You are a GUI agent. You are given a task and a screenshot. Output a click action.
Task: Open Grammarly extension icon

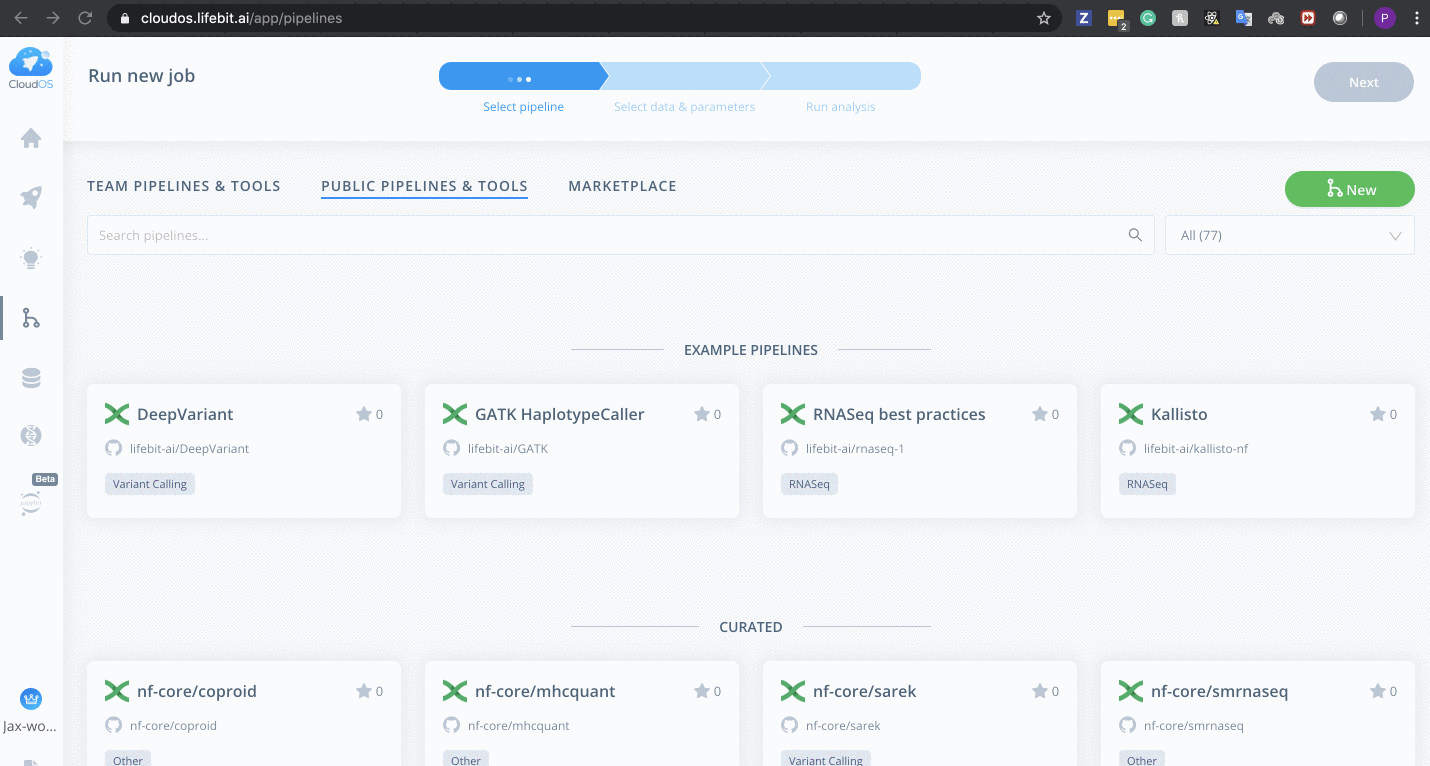pyautogui.click(x=1148, y=18)
